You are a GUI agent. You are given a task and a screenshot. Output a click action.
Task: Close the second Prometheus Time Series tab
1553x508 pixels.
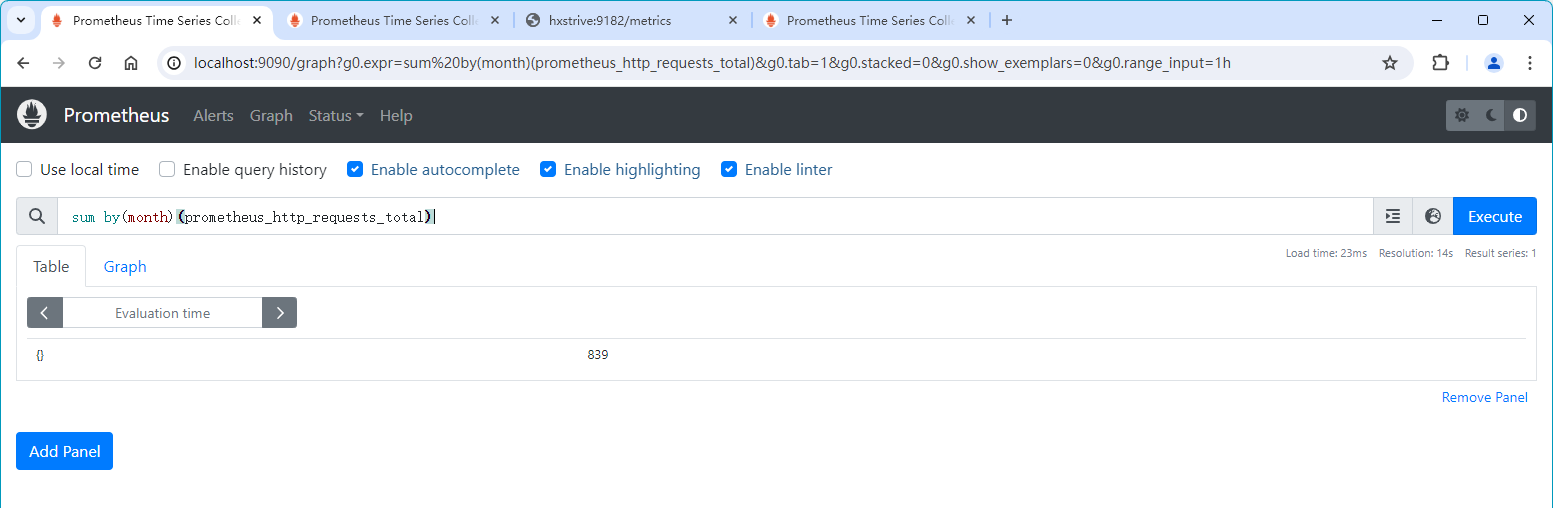coord(495,20)
